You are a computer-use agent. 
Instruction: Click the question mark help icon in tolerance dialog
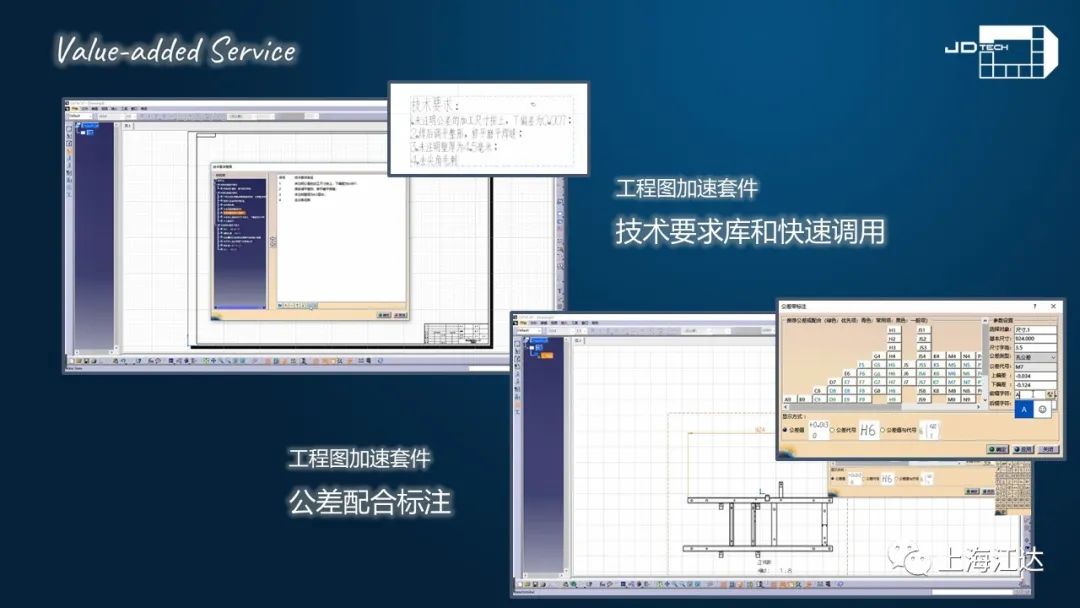(x=1035, y=306)
